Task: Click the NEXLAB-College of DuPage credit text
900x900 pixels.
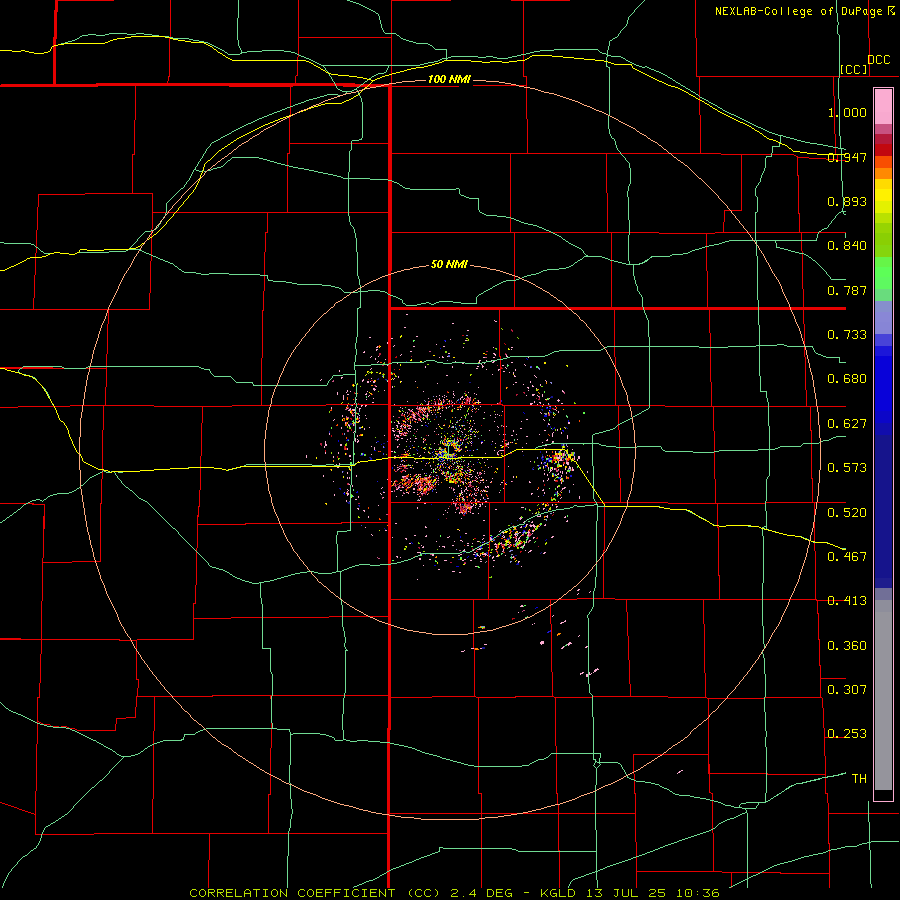Action: tap(798, 11)
